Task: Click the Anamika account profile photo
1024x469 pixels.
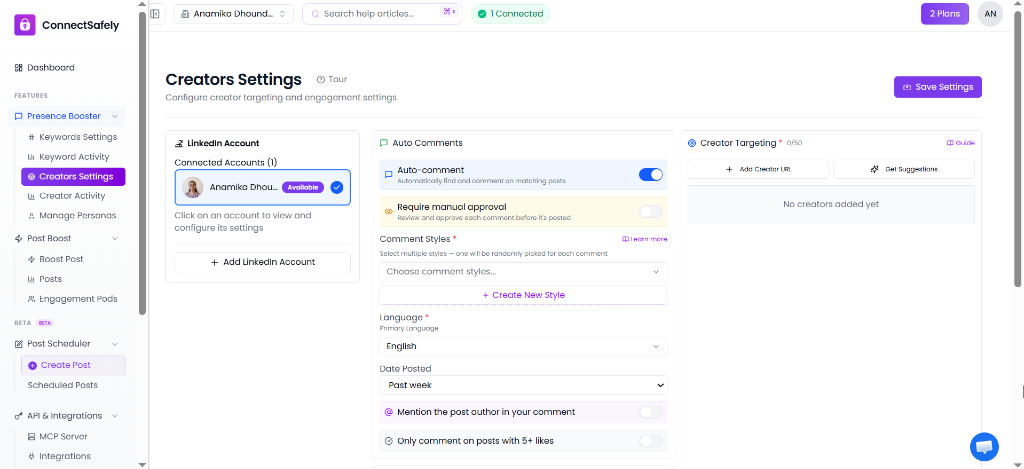Action: [193, 187]
